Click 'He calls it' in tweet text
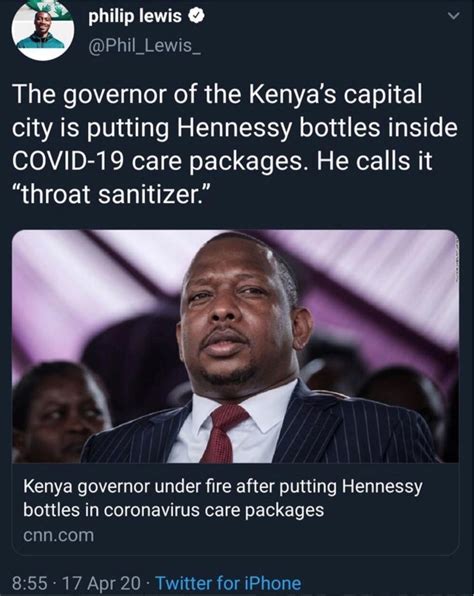The image size is (474, 596). click(x=374, y=161)
